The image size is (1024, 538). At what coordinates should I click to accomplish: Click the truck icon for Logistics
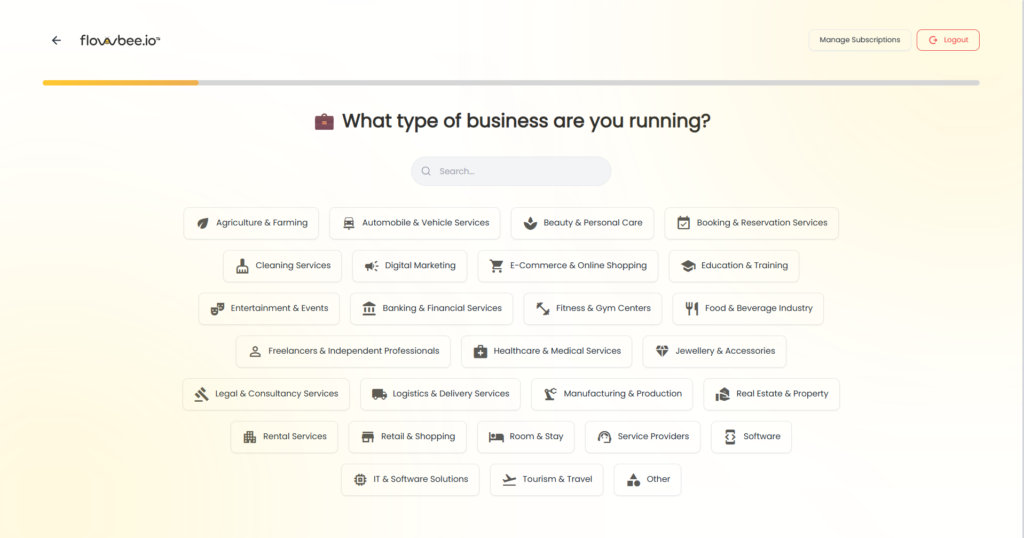[379, 394]
